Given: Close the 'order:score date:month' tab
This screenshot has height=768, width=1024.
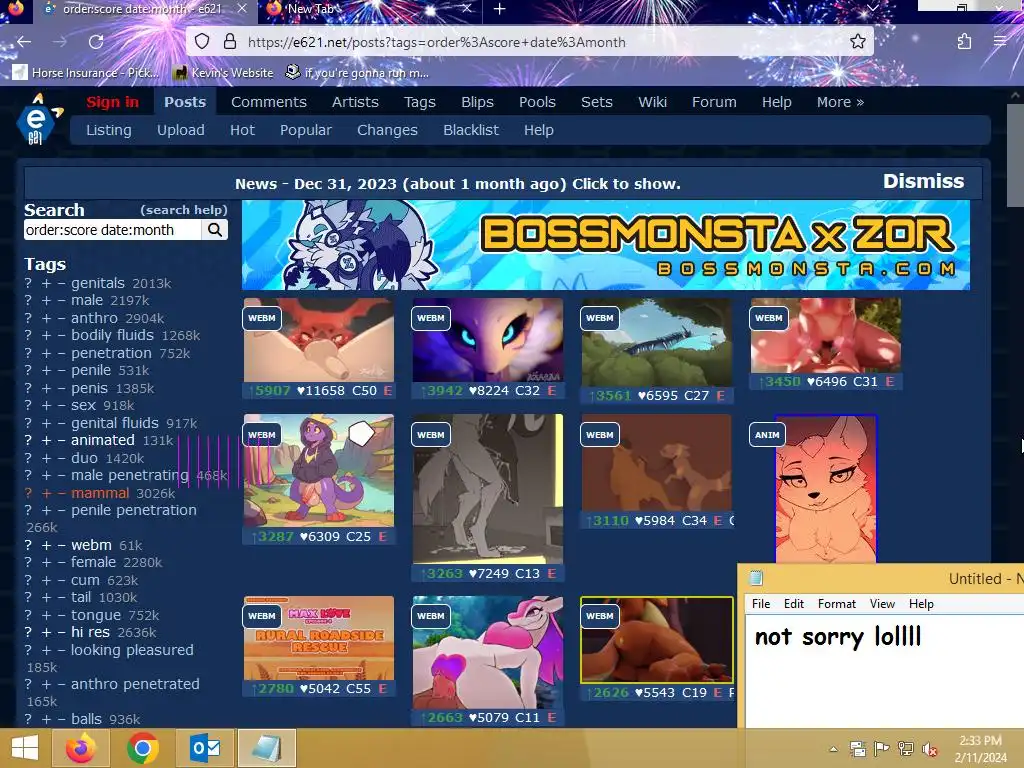Looking at the screenshot, I should (x=242, y=9).
